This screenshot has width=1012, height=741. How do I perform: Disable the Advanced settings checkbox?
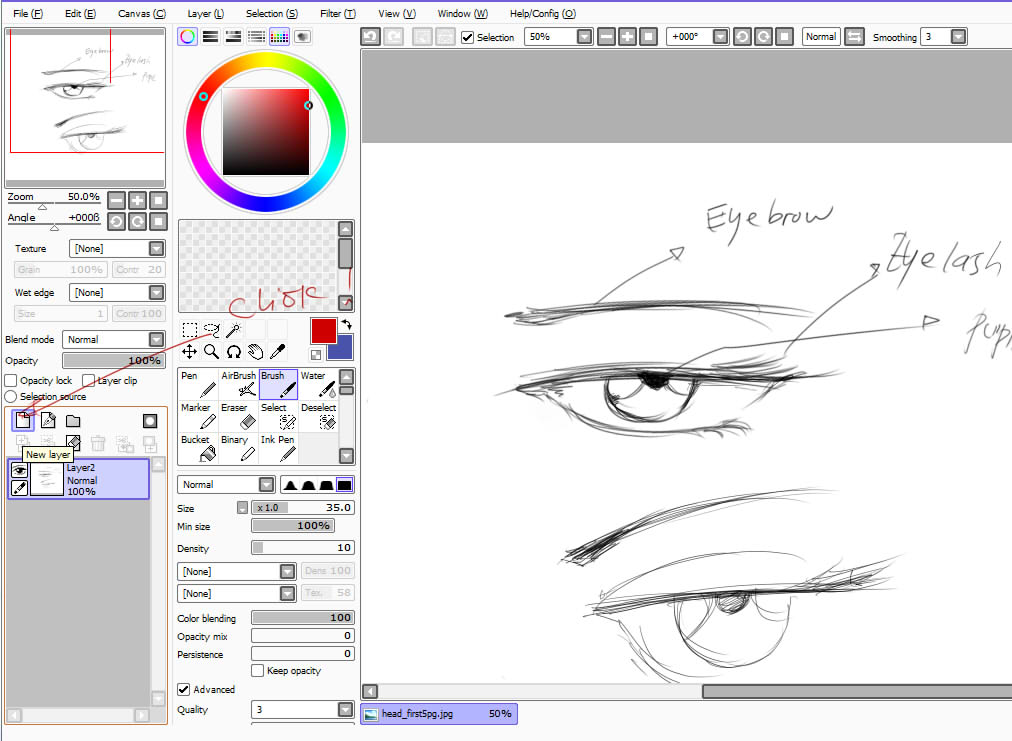coord(184,689)
